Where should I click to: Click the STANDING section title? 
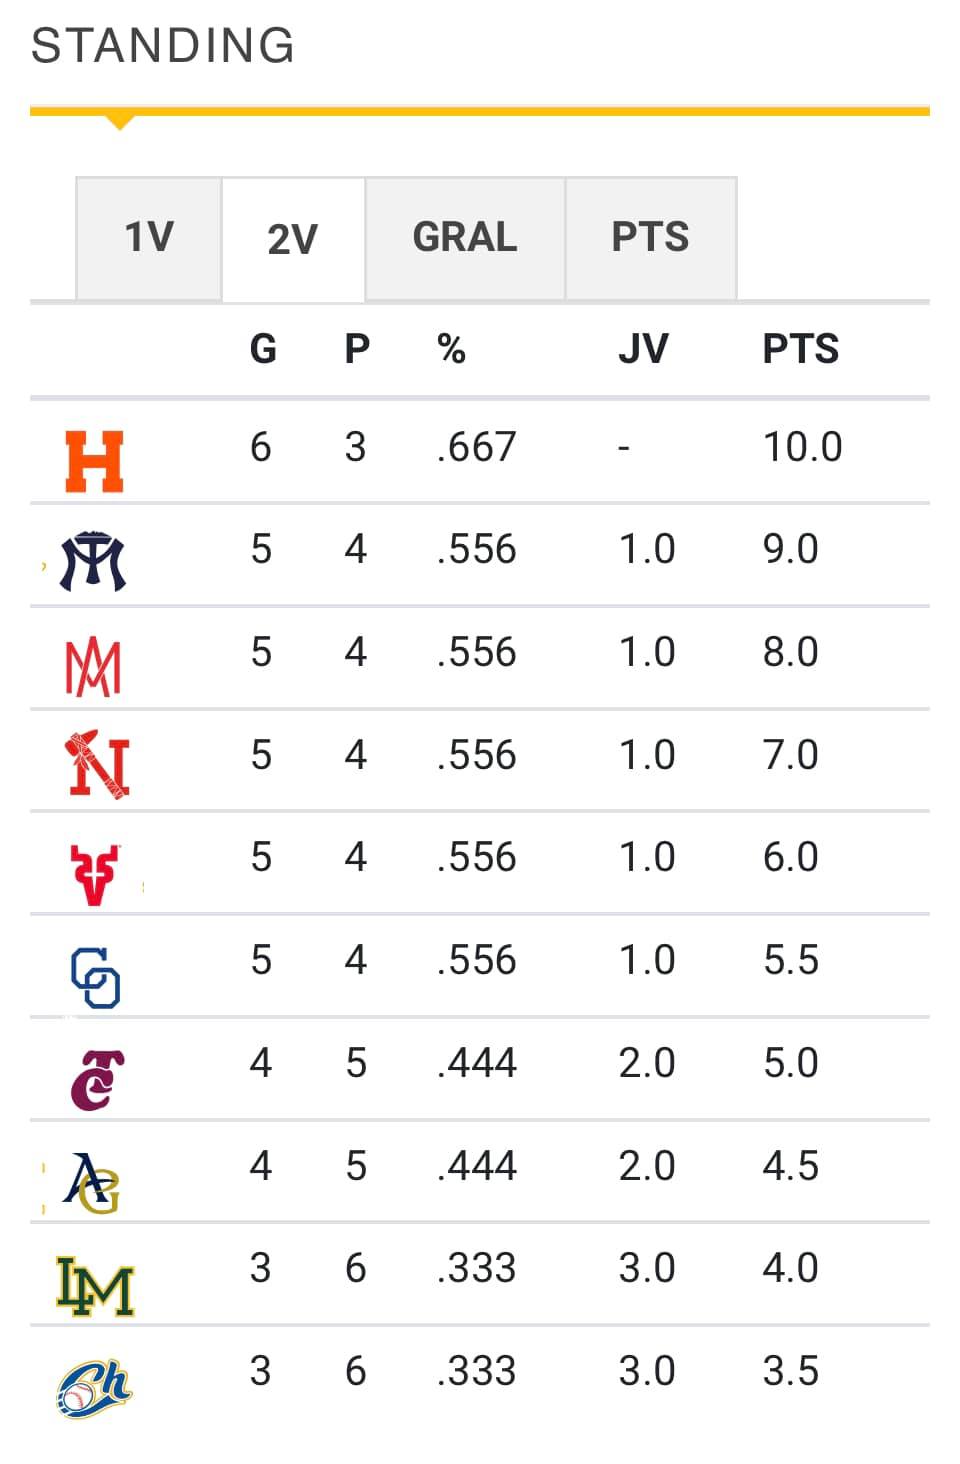pyautogui.click(x=163, y=45)
